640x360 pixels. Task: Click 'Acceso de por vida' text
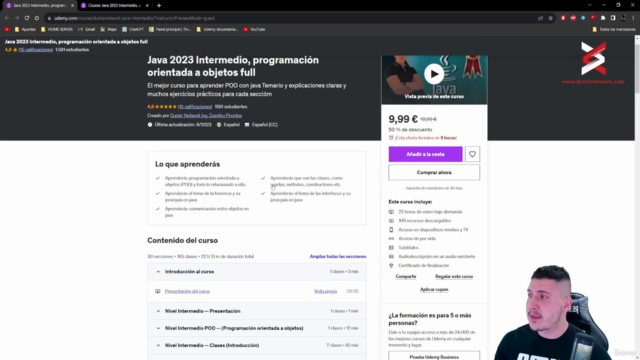click(417, 238)
